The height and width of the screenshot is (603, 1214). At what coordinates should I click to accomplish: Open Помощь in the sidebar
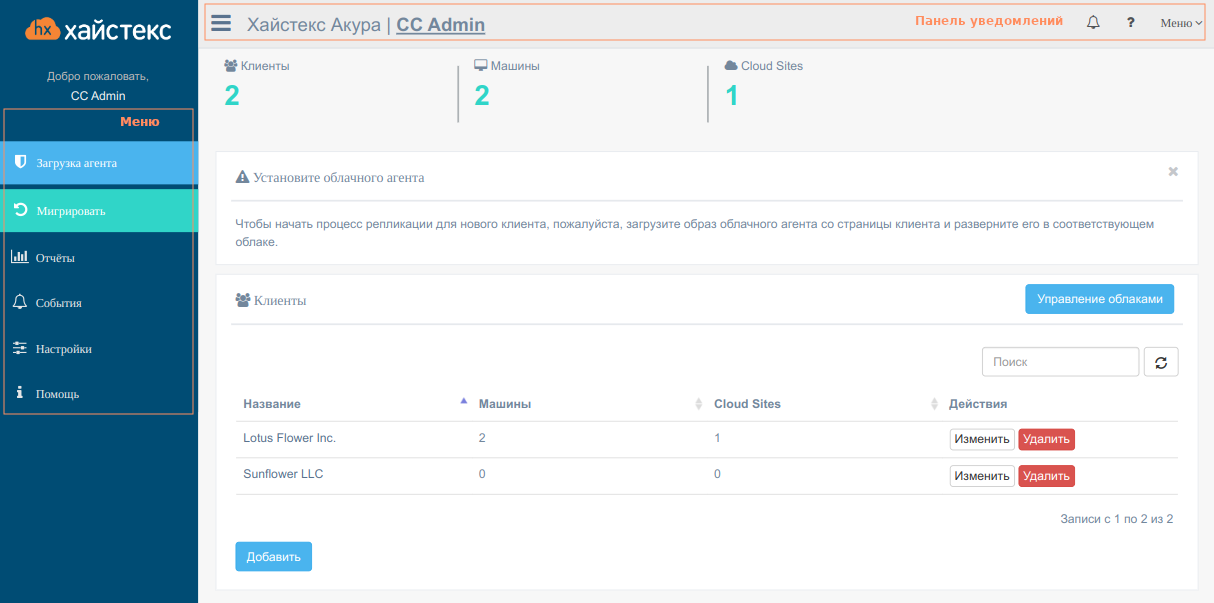[x=57, y=394]
